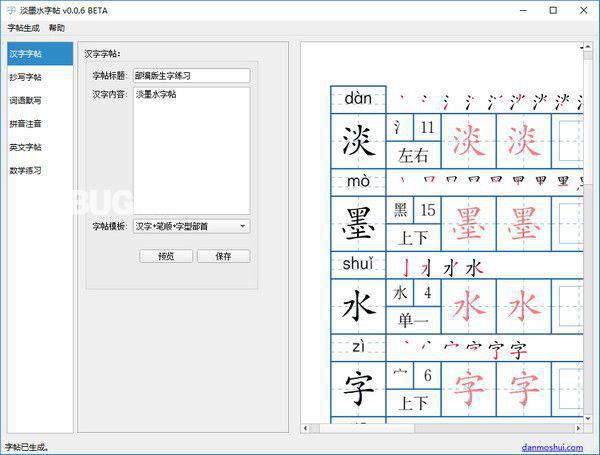Click the pinyin cell zì
The width and height of the screenshot is (600, 455).
click(x=358, y=347)
